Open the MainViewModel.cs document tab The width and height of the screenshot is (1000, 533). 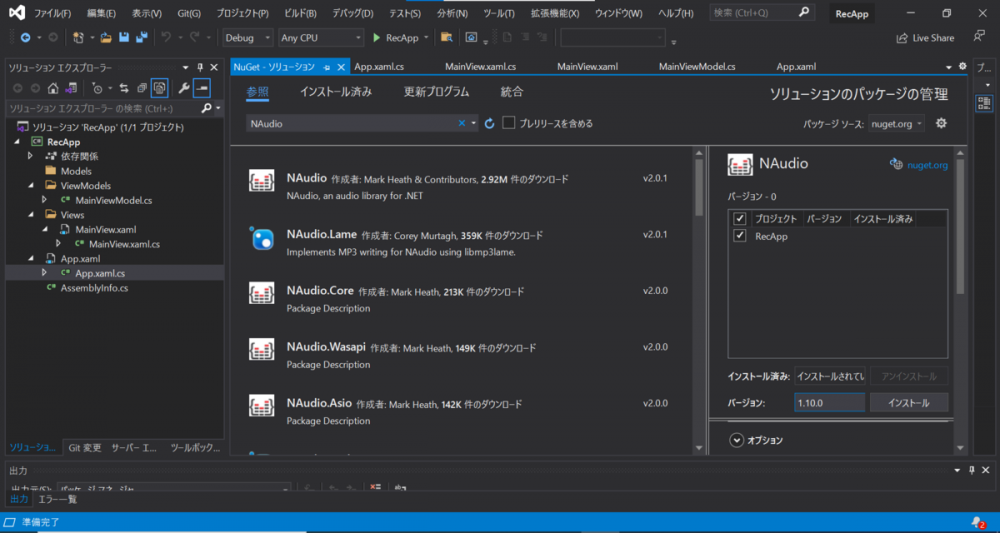[697, 66]
